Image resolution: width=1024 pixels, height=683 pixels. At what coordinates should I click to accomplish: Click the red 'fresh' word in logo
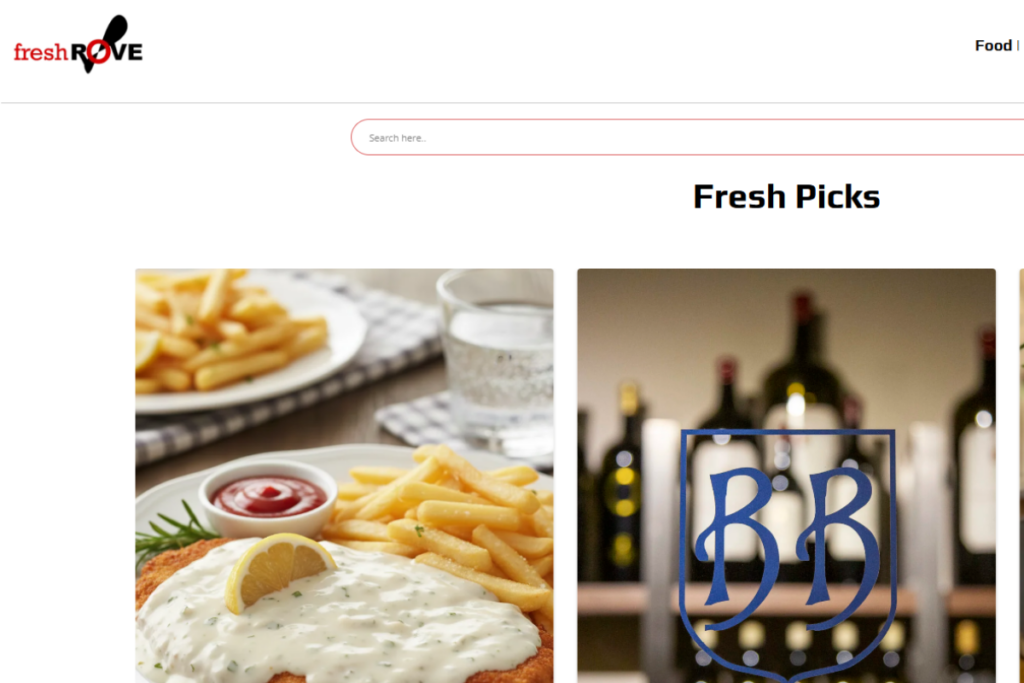40,52
